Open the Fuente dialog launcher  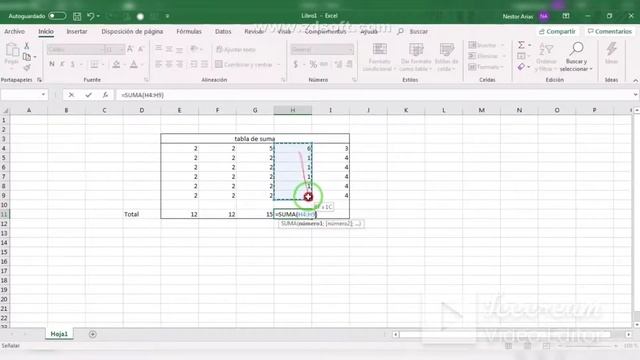pyautogui.click(x=146, y=80)
